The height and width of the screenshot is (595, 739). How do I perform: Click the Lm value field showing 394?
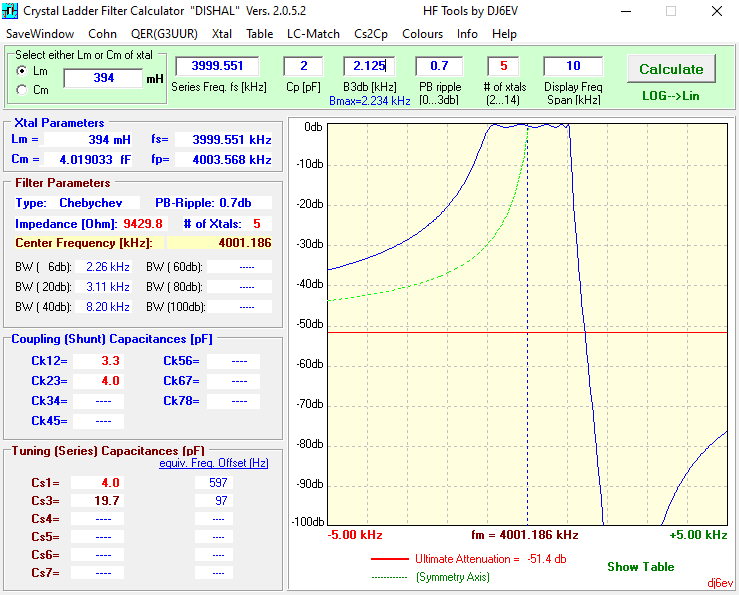click(103, 78)
